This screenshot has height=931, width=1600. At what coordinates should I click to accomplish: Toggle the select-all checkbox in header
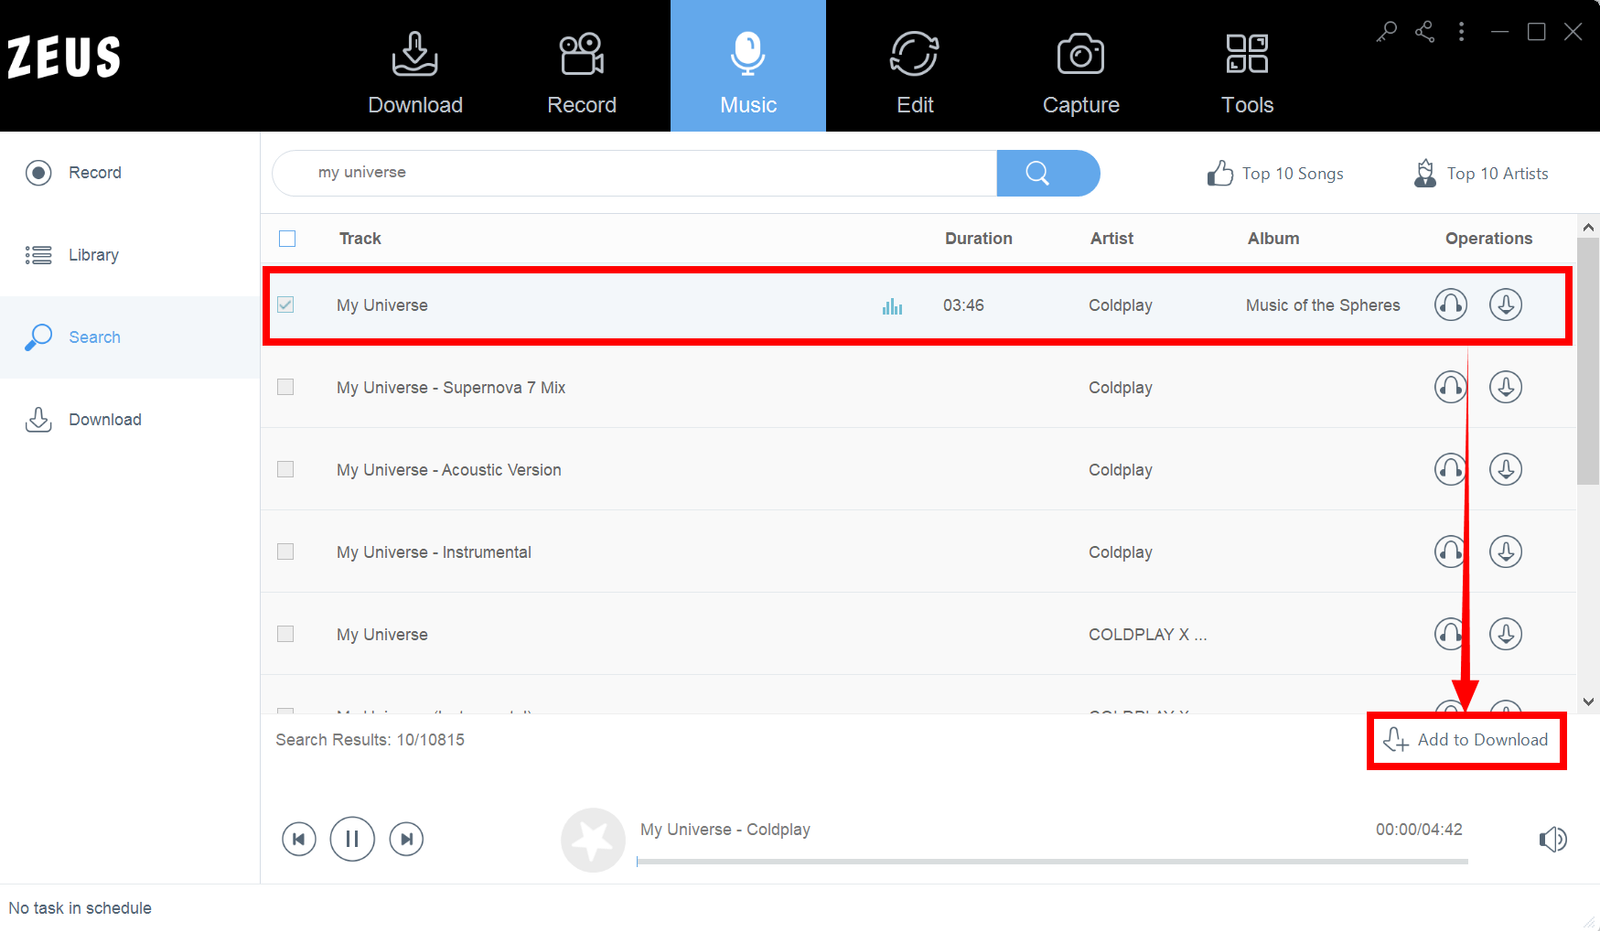pyautogui.click(x=287, y=238)
